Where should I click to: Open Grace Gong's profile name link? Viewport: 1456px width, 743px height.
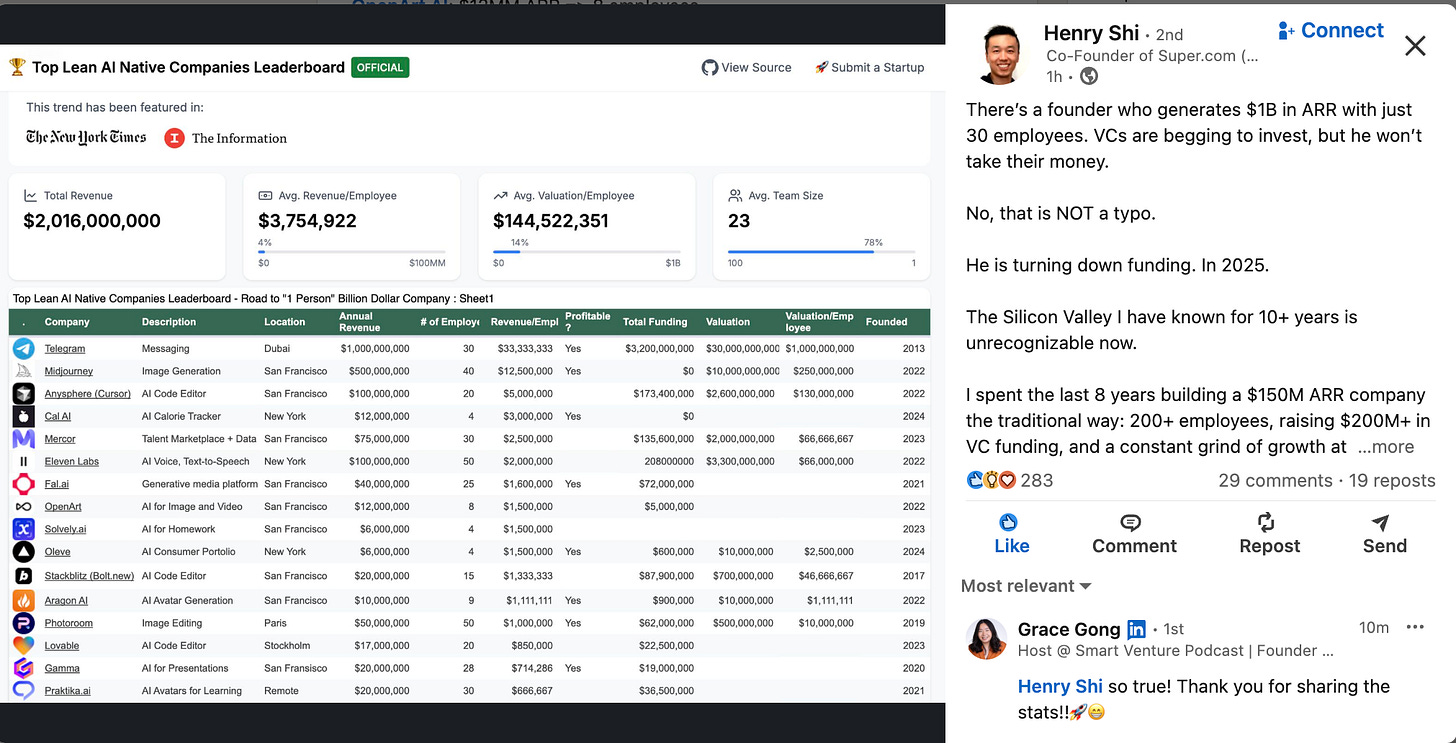coord(1069,629)
